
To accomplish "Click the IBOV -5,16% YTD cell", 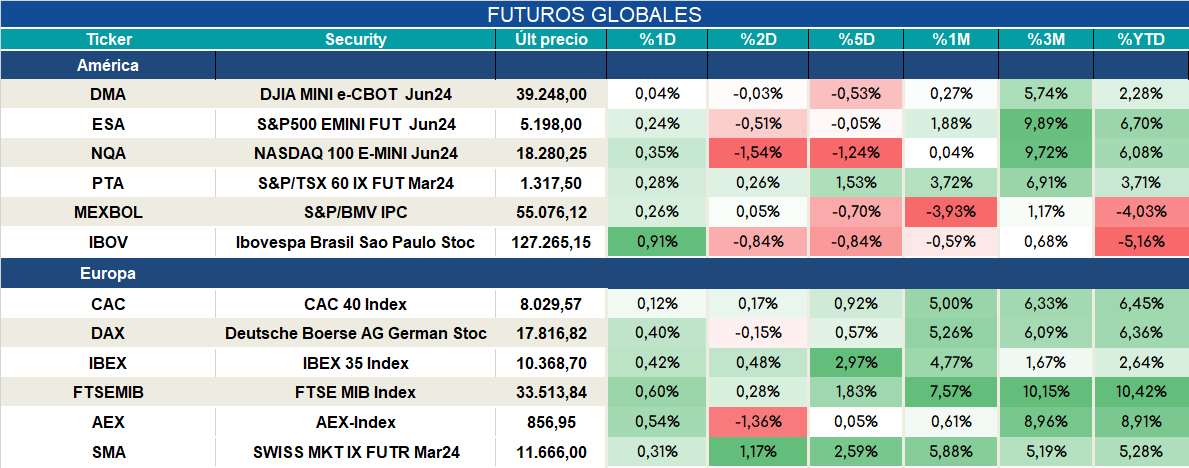I will pyautogui.click(x=1140, y=243).
